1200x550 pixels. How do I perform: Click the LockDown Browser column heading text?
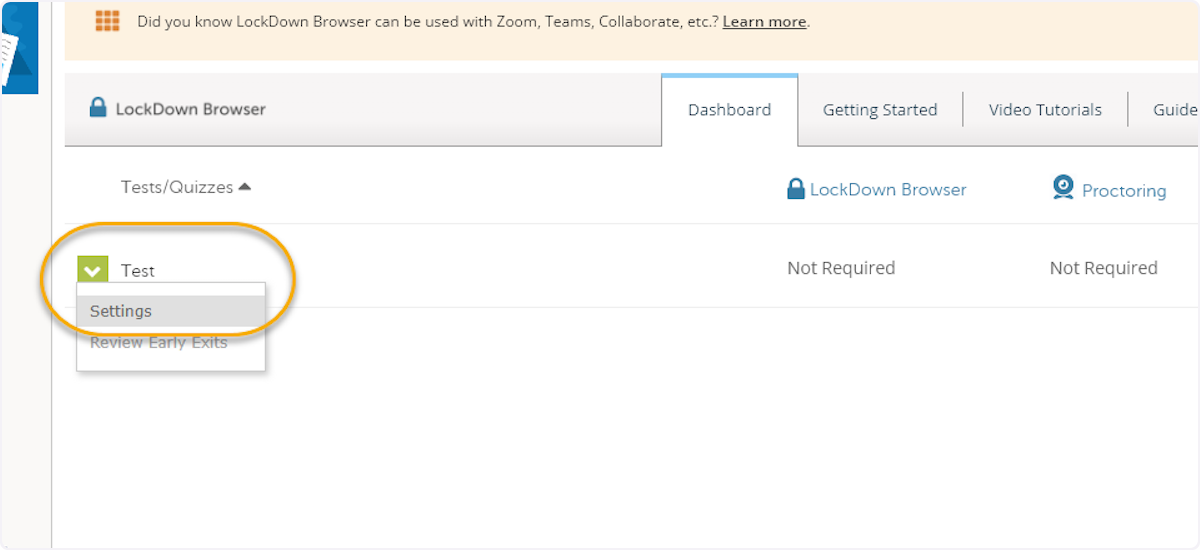[888, 190]
